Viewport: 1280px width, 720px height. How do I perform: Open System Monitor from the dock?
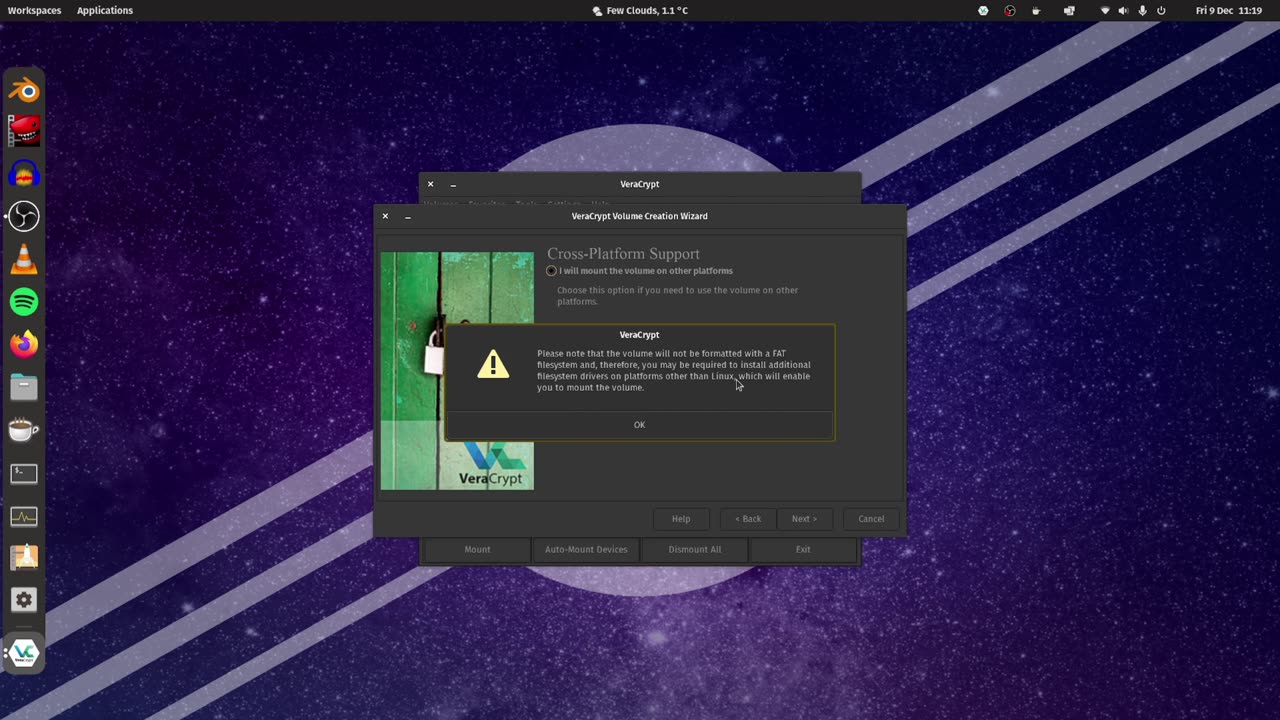pyautogui.click(x=24, y=516)
